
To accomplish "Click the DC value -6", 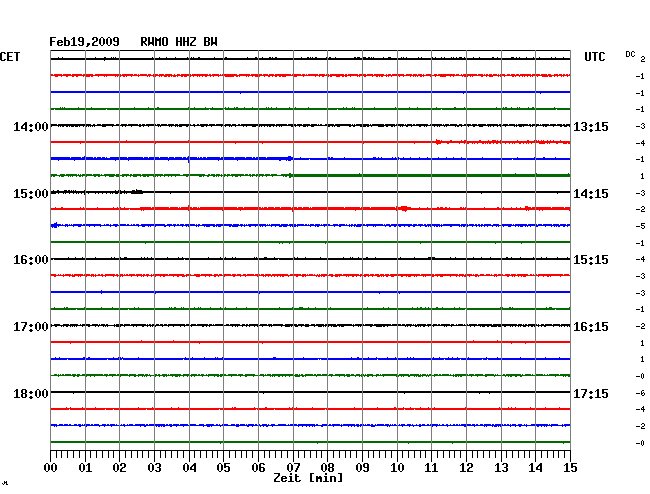I will (640, 393).
